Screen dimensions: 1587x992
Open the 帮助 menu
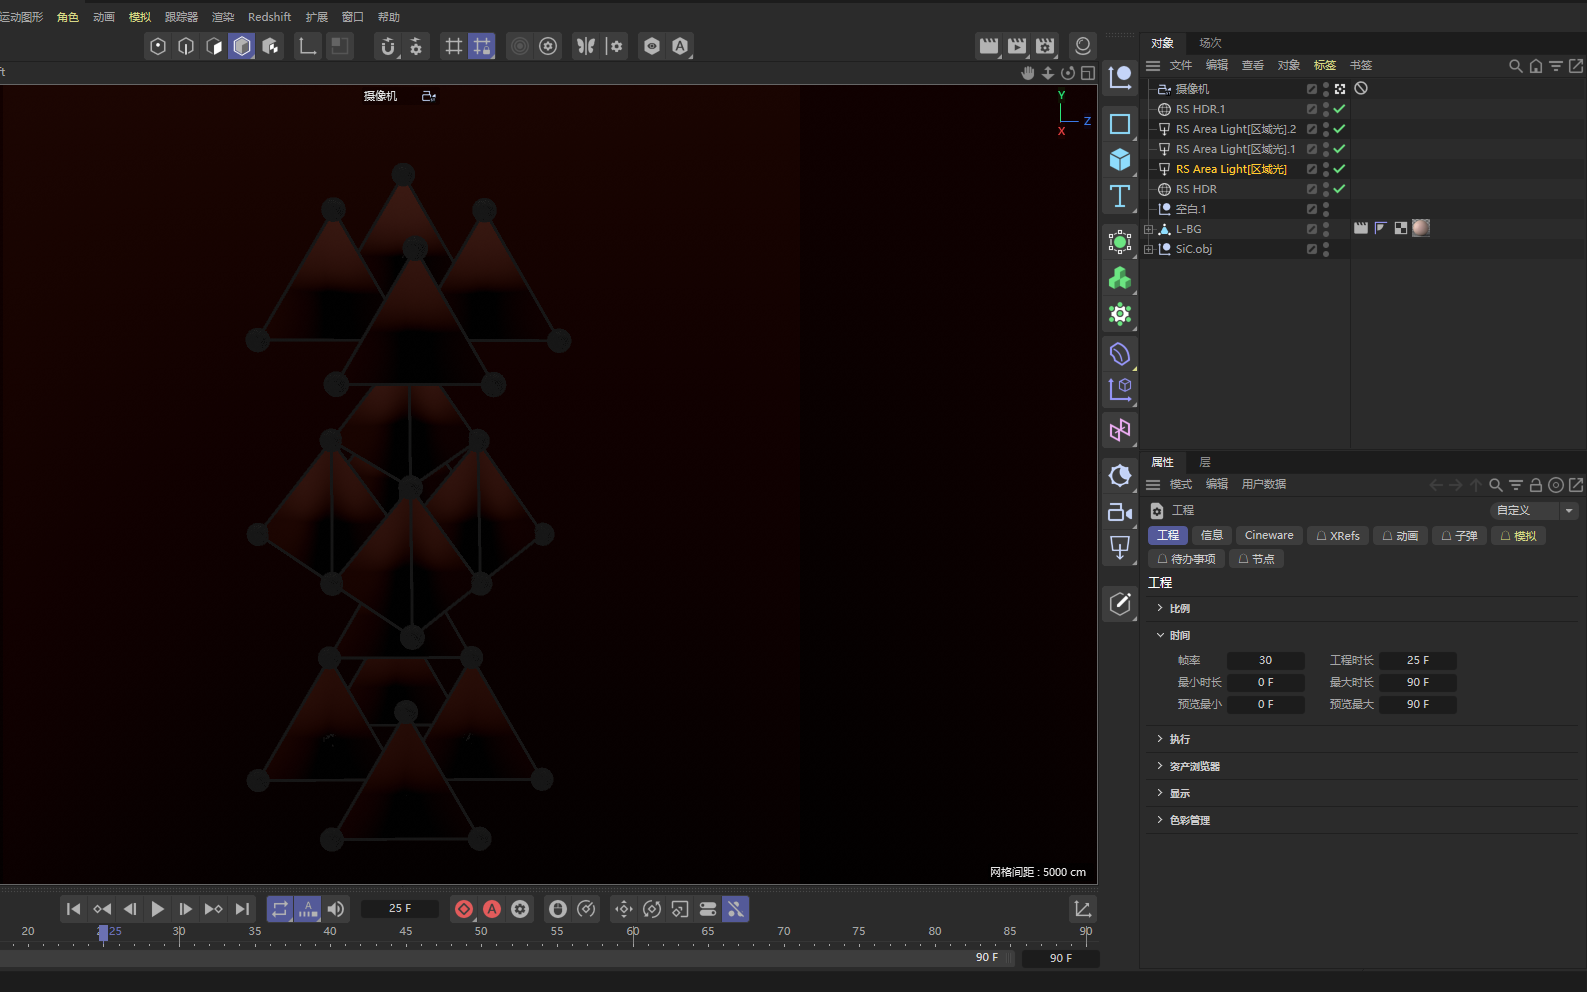389,17
